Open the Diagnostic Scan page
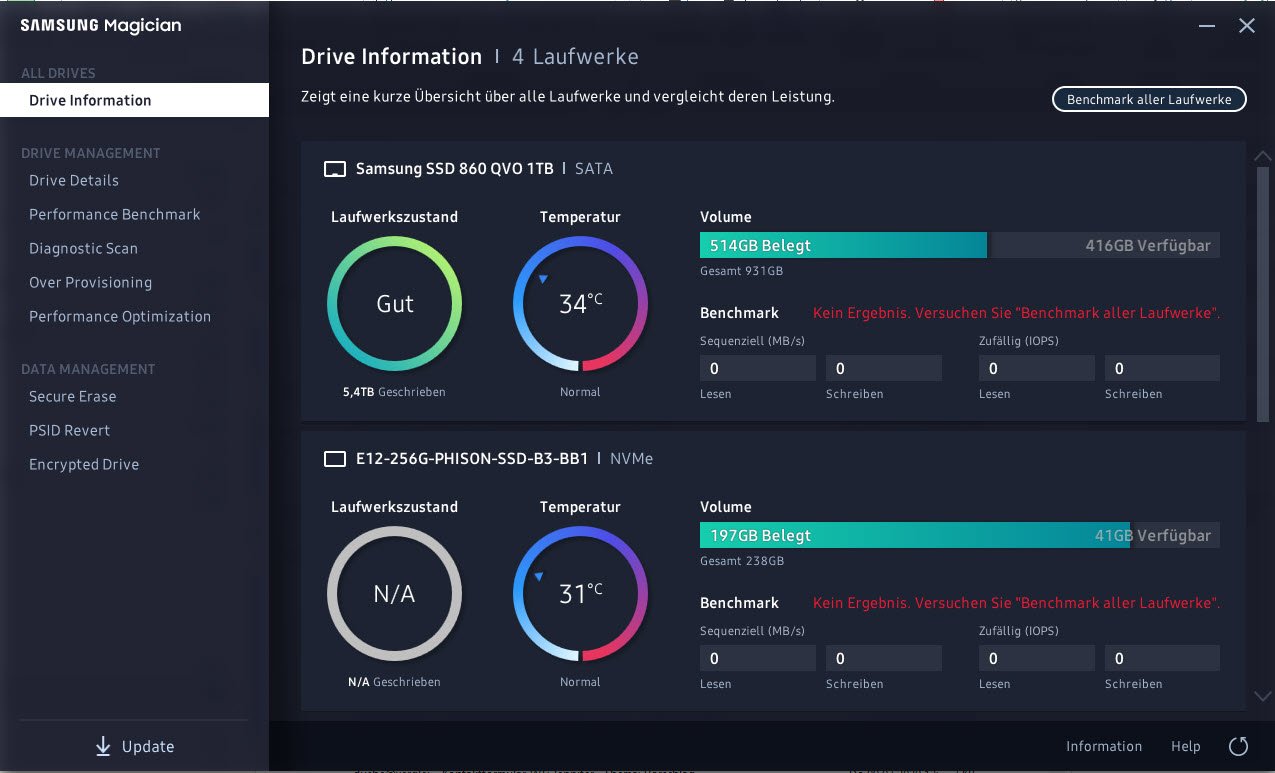This screenshot has height=773, width=1275. tap(83, 248)
